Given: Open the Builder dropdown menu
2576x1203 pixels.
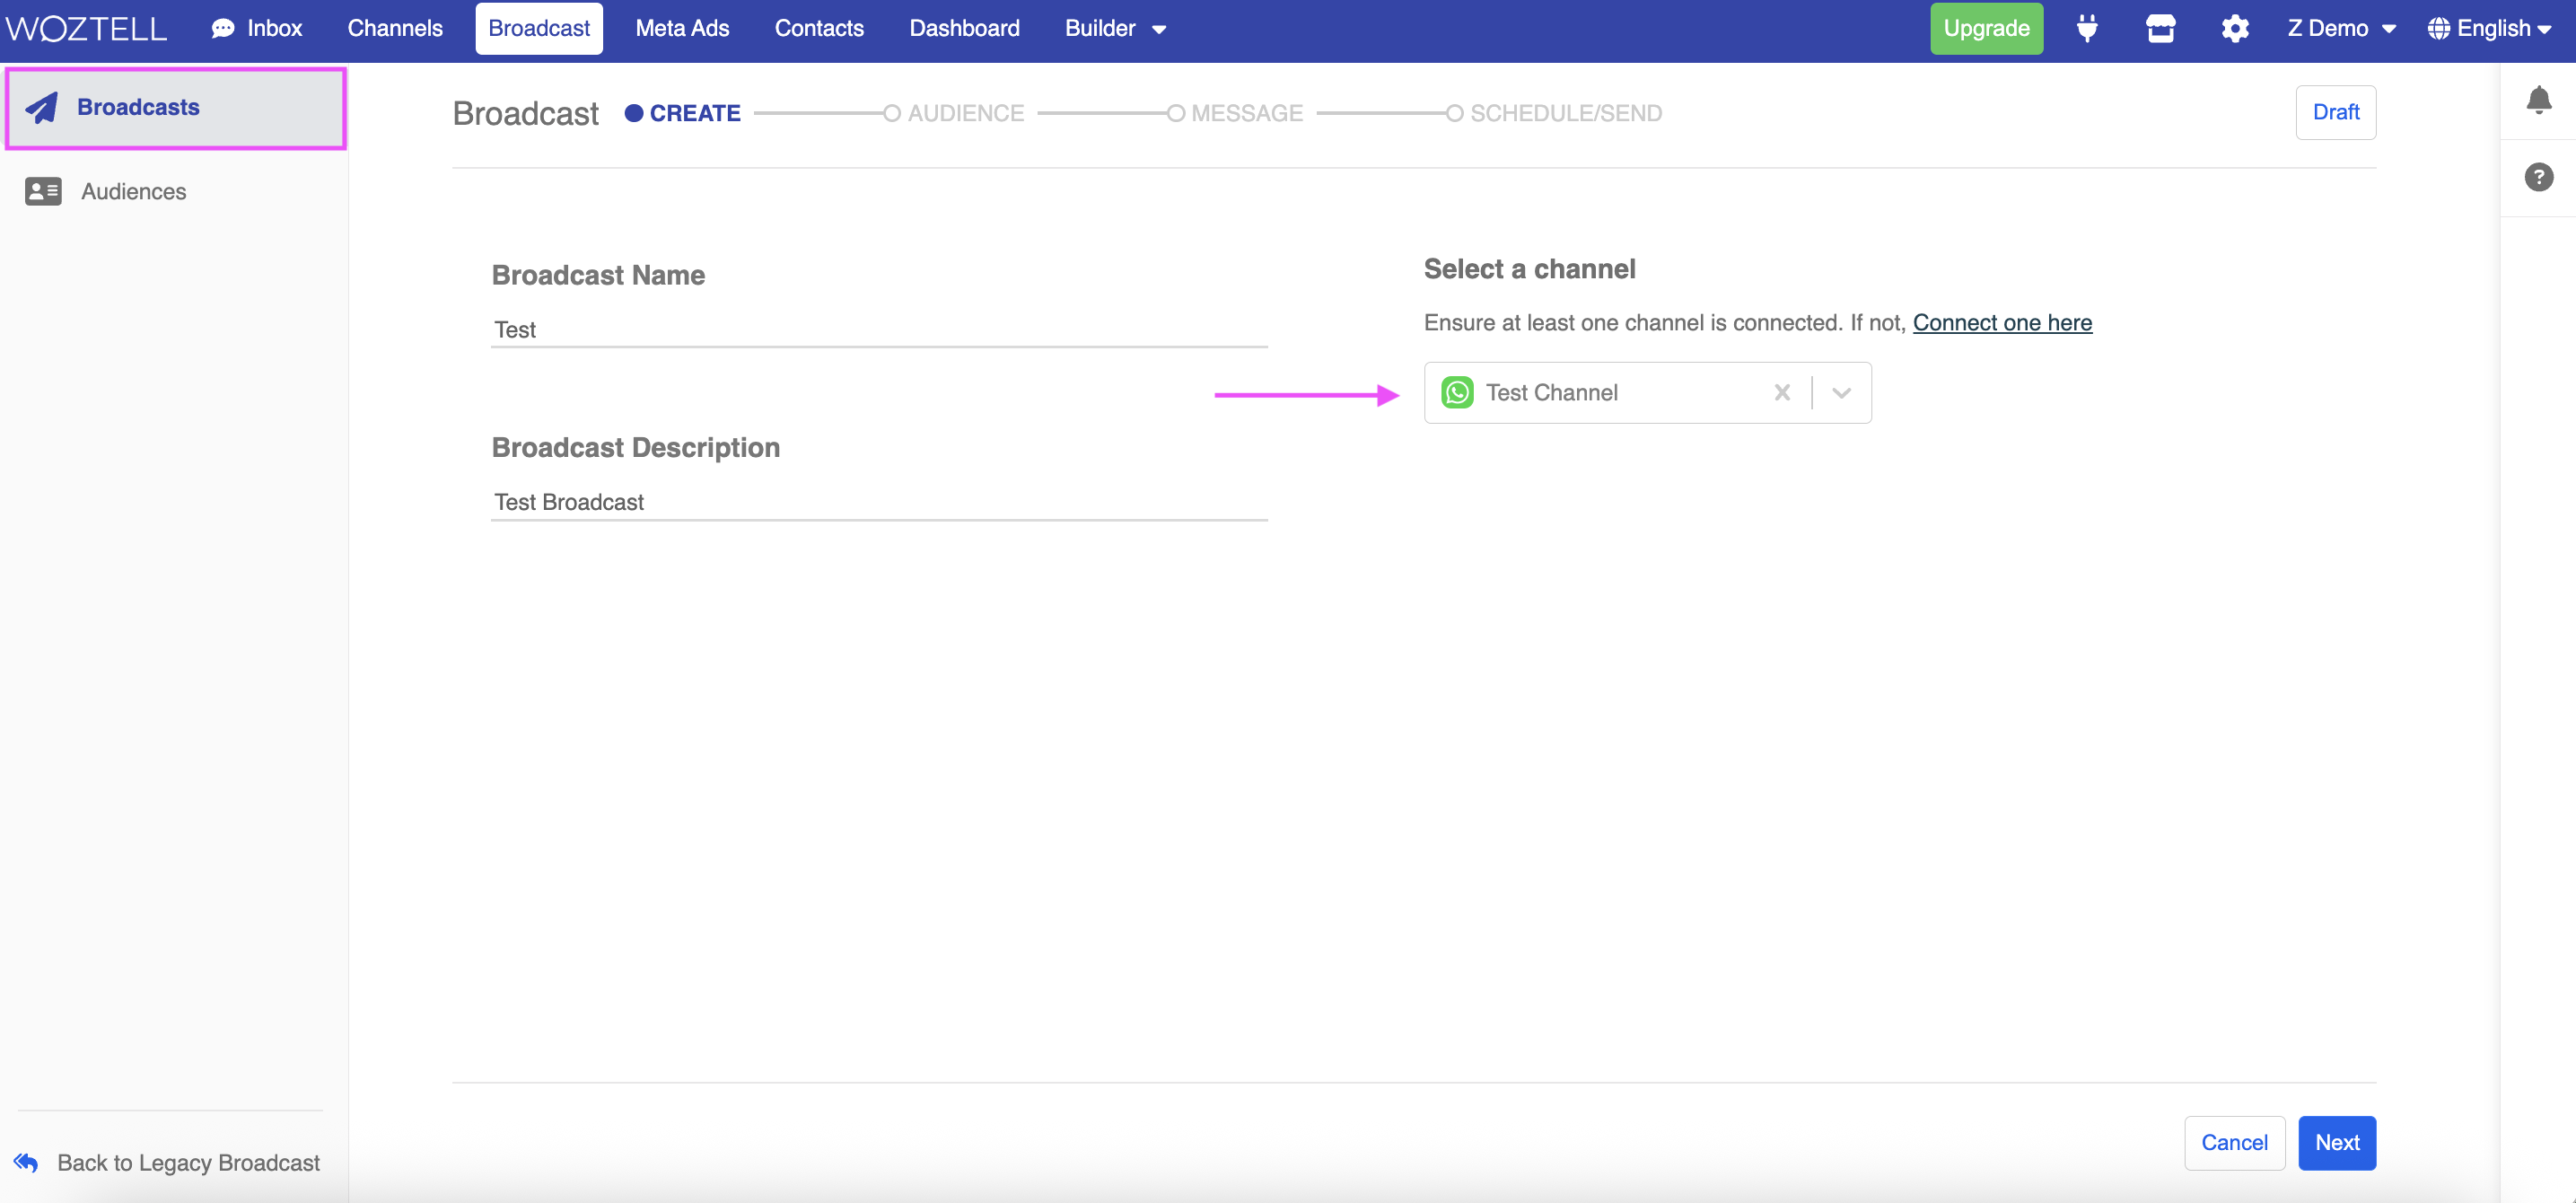Looking at the screenshot, I should pos(1115,28).
